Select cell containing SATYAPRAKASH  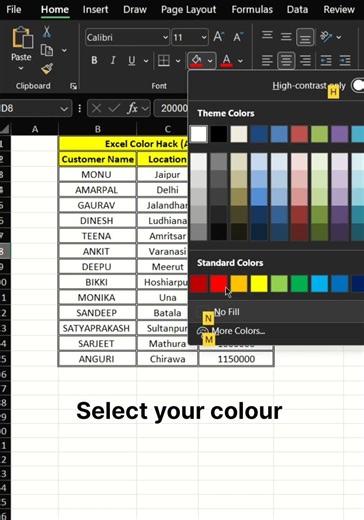click(97, 328)
